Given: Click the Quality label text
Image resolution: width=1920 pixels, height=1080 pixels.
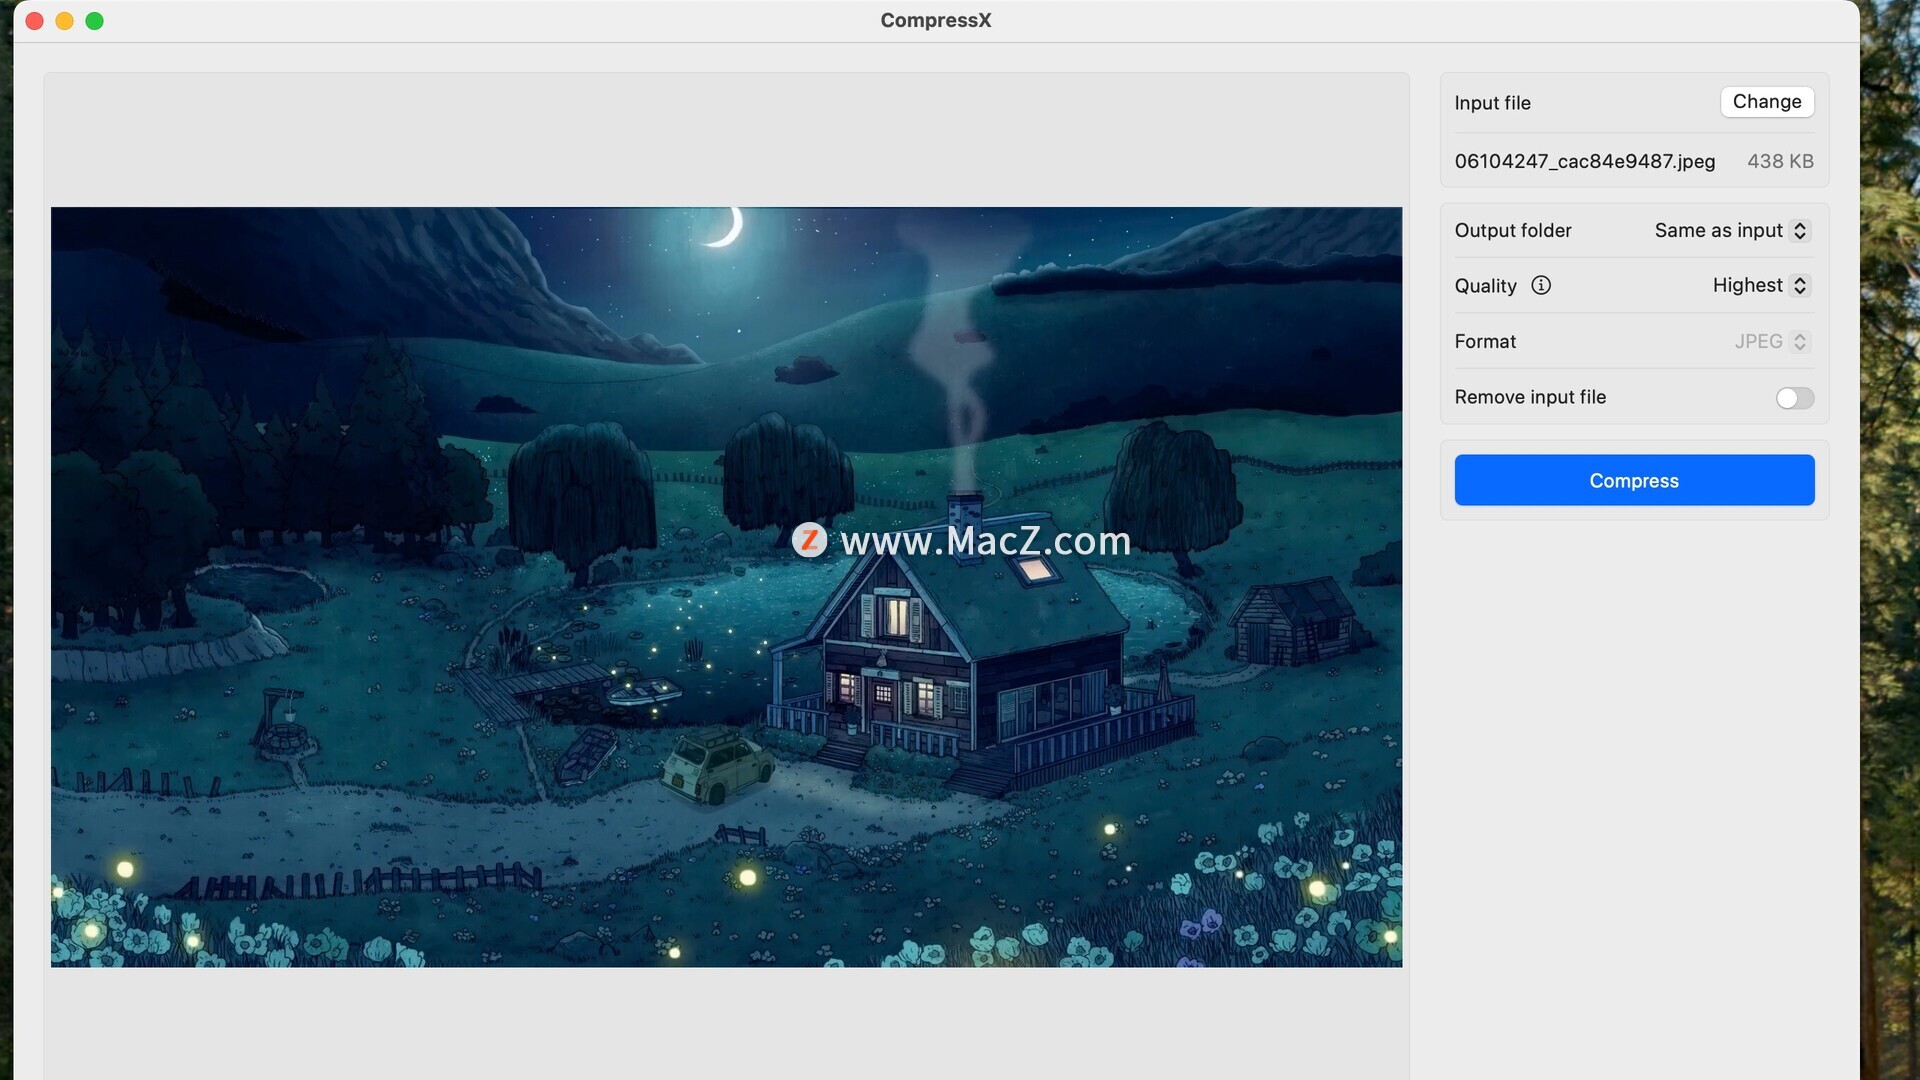Looking at the screenshot, I should 1485,286.
